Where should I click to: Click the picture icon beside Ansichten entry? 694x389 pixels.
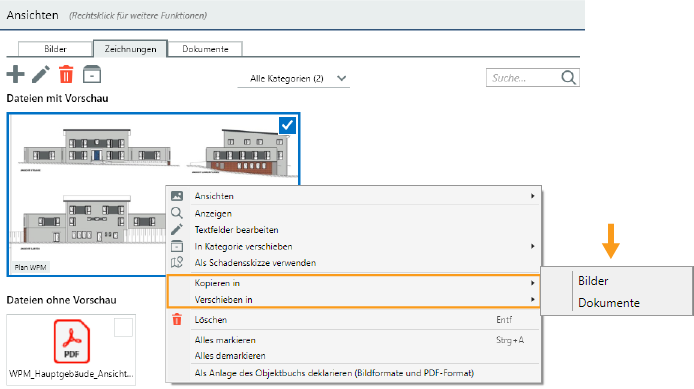click(x=177, y=196)
